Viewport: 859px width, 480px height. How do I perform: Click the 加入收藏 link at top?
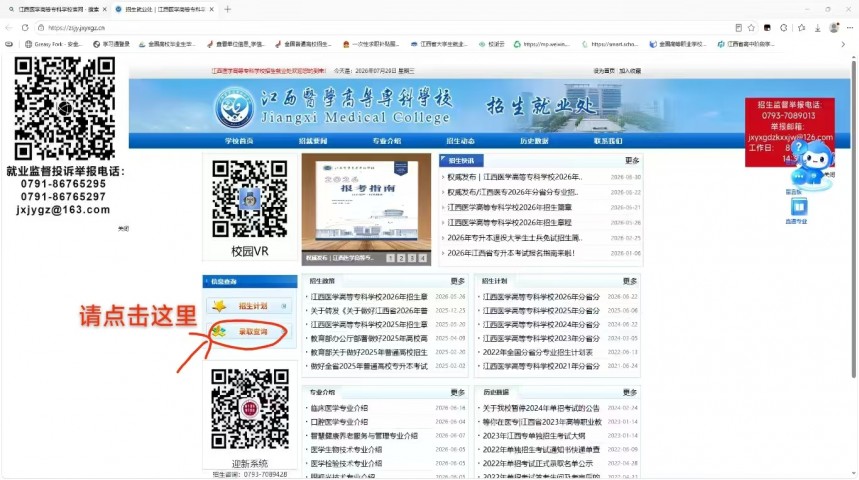point(630,71)
